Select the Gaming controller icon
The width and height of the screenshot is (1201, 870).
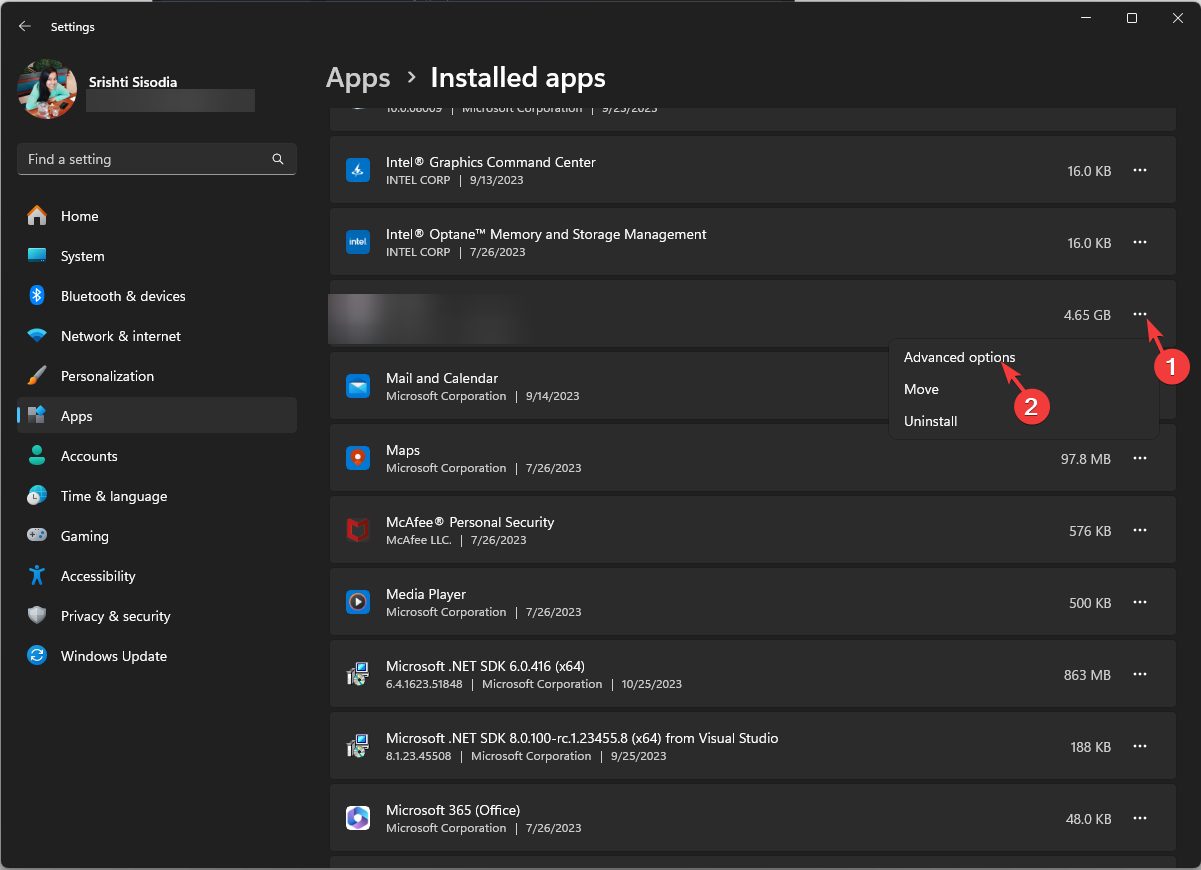pos(37,536)
